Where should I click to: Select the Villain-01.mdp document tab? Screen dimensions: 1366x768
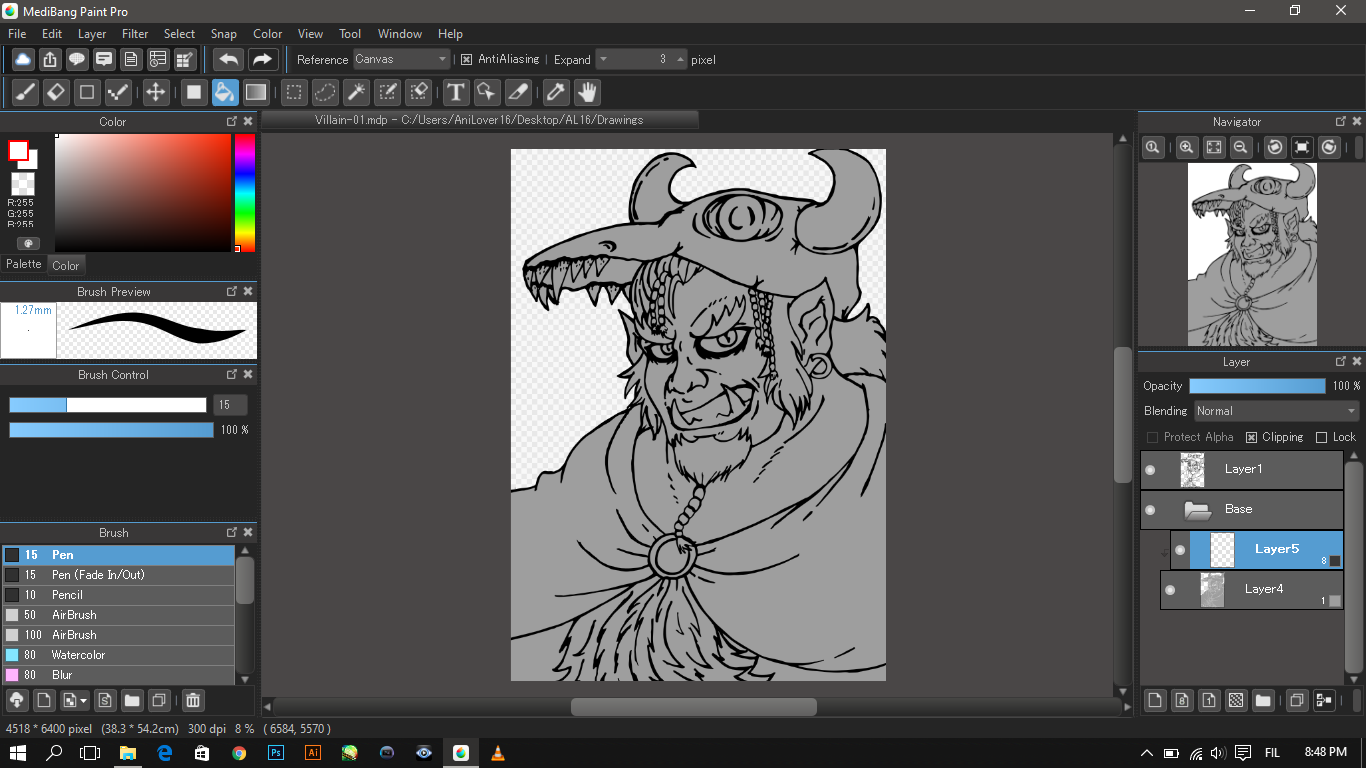pos(479,120)
